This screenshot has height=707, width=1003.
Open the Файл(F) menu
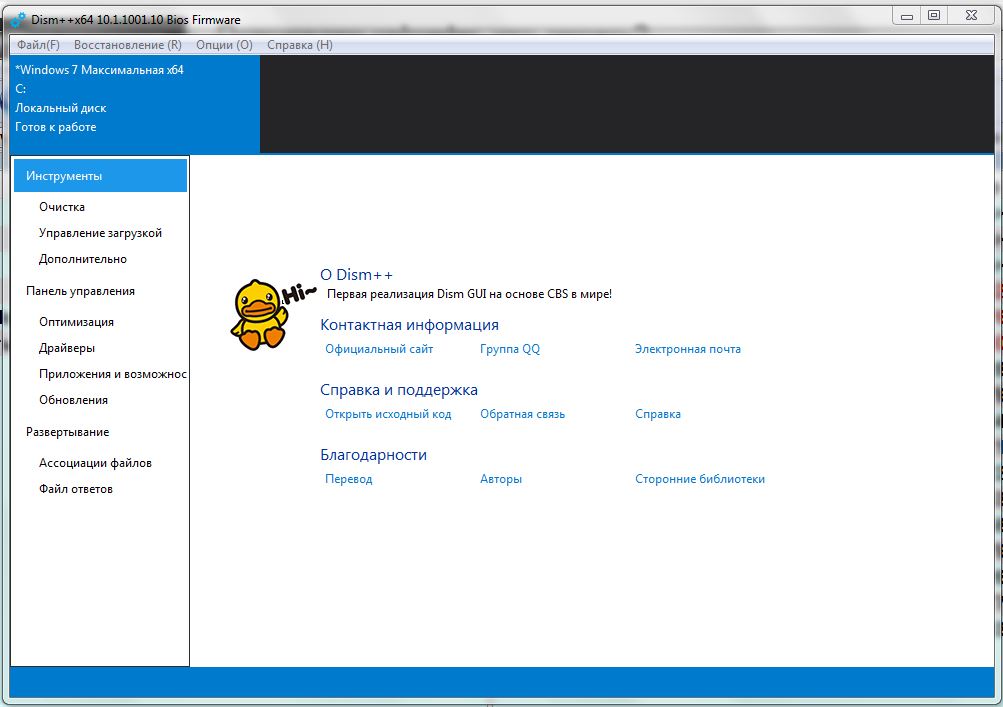(x=38, y=45)
